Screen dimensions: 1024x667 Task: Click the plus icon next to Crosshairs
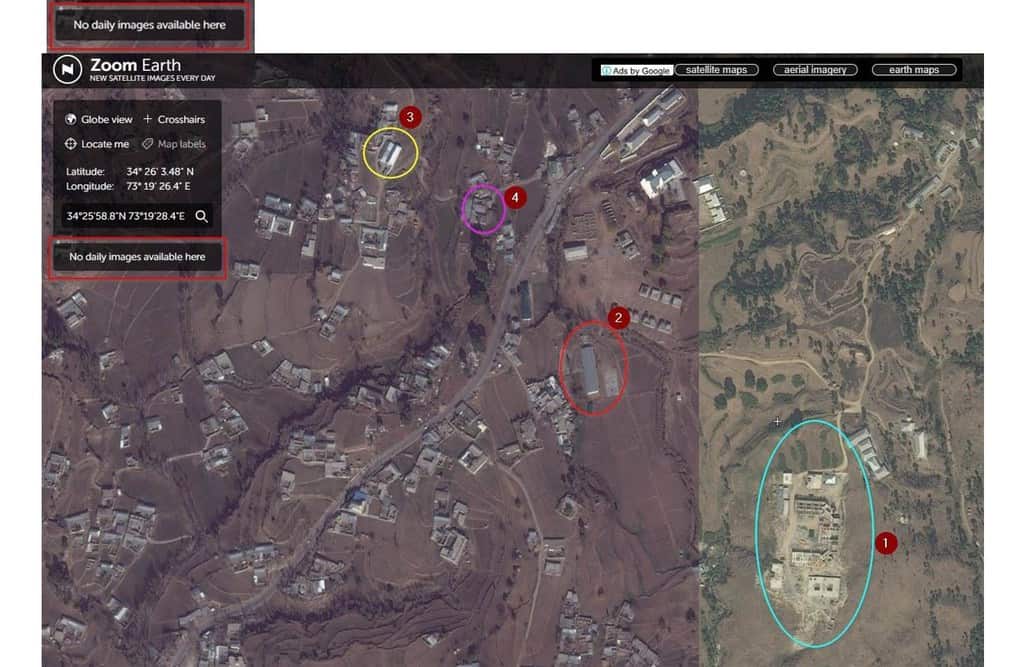148,120
